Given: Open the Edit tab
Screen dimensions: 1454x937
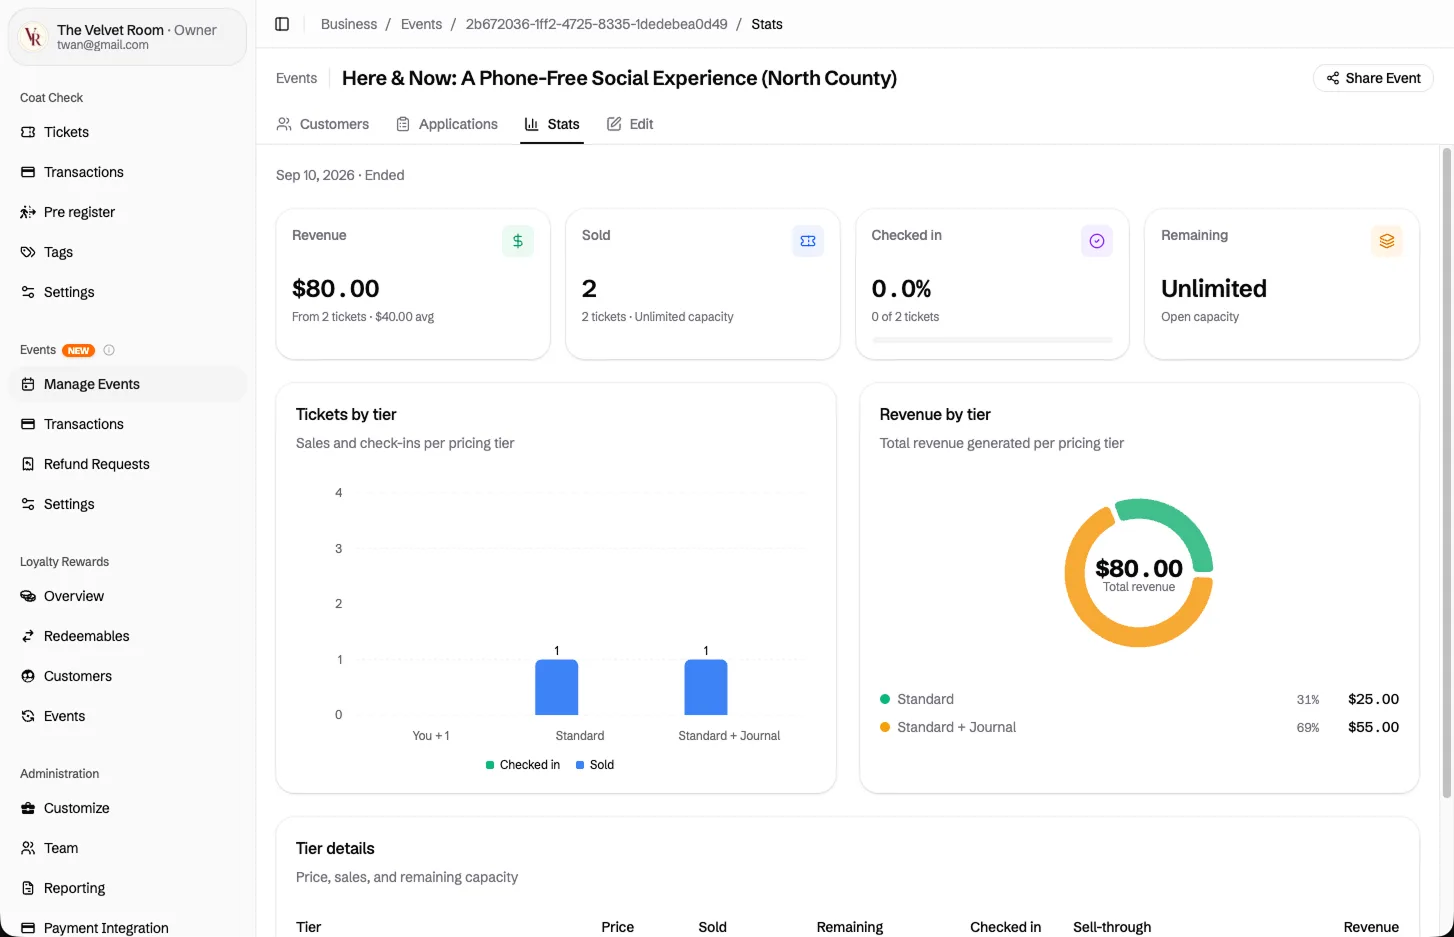Looking at the screenshot, I should (x=630, y=124).
